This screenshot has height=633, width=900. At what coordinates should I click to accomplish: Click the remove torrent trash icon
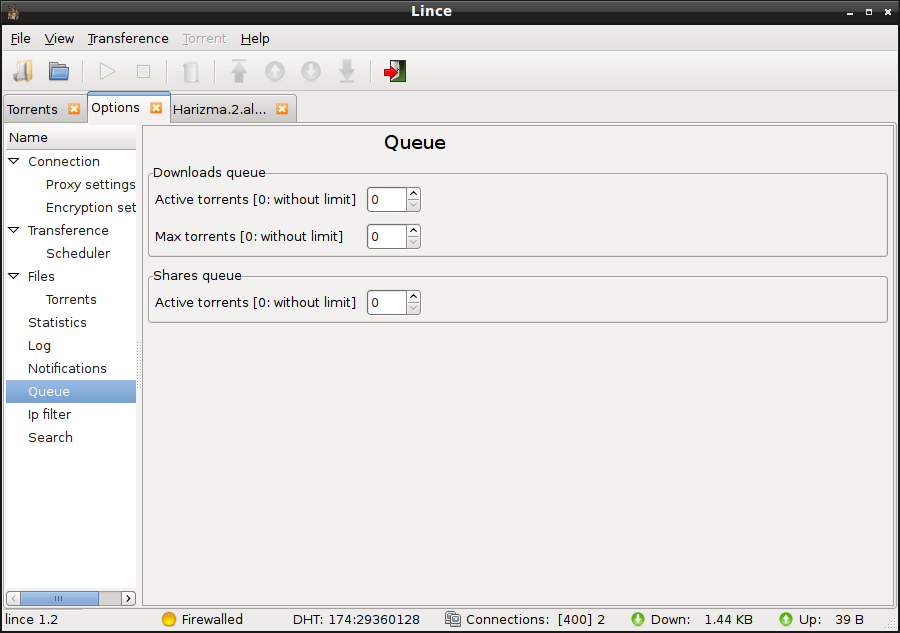[x=191, y=72]
